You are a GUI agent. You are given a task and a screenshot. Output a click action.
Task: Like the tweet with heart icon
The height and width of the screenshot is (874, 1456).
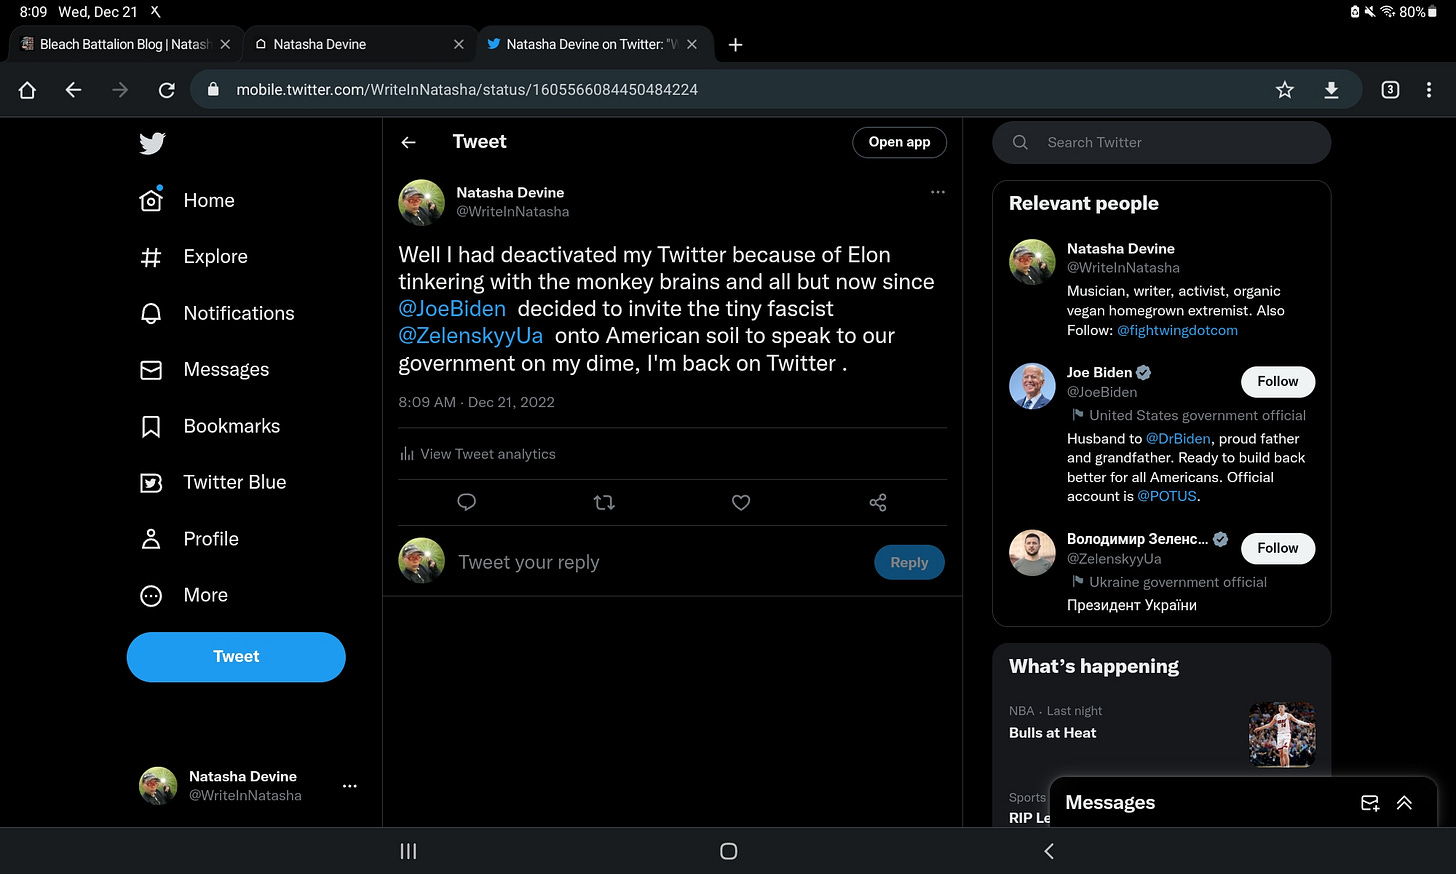coord(741,502)
